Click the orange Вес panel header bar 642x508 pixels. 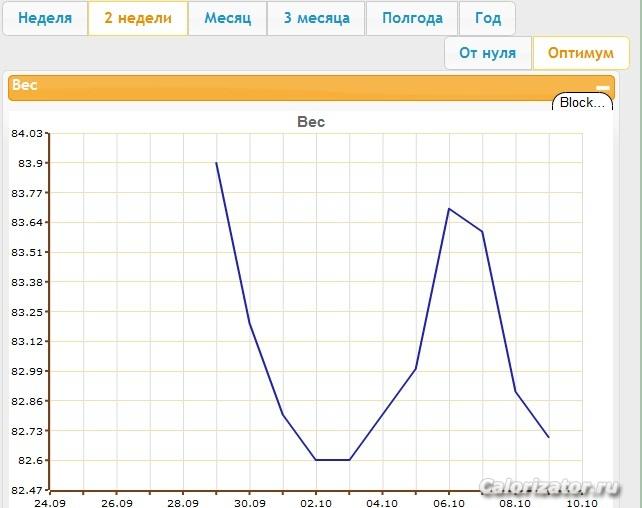point(300,87)
